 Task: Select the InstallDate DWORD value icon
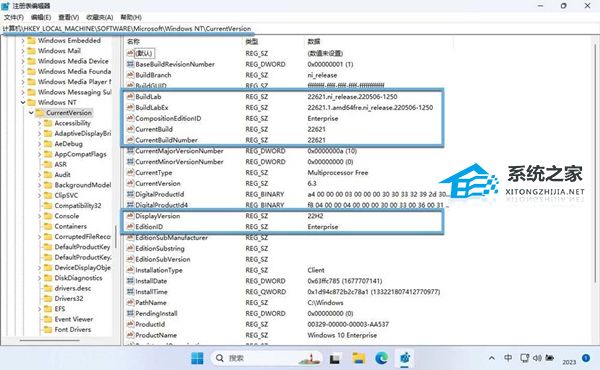pyautogui.click(x=130, y=281)
